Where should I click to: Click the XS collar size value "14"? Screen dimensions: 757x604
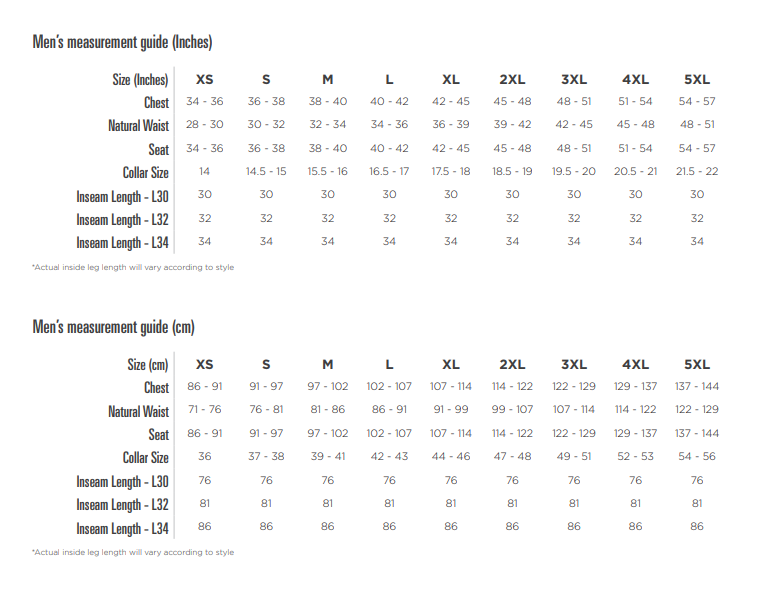click(204, 172)
